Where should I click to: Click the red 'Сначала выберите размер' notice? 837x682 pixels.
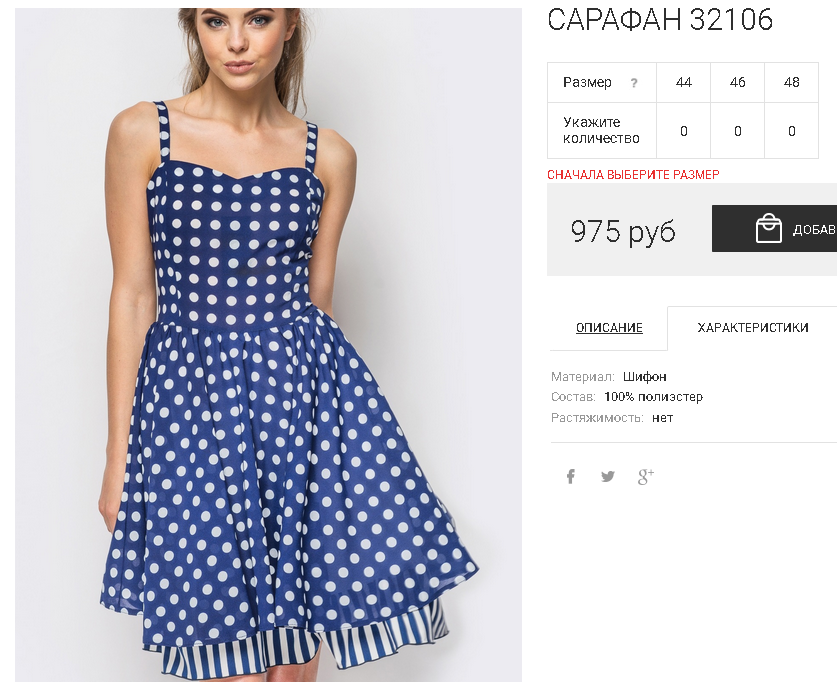[633, 175]
